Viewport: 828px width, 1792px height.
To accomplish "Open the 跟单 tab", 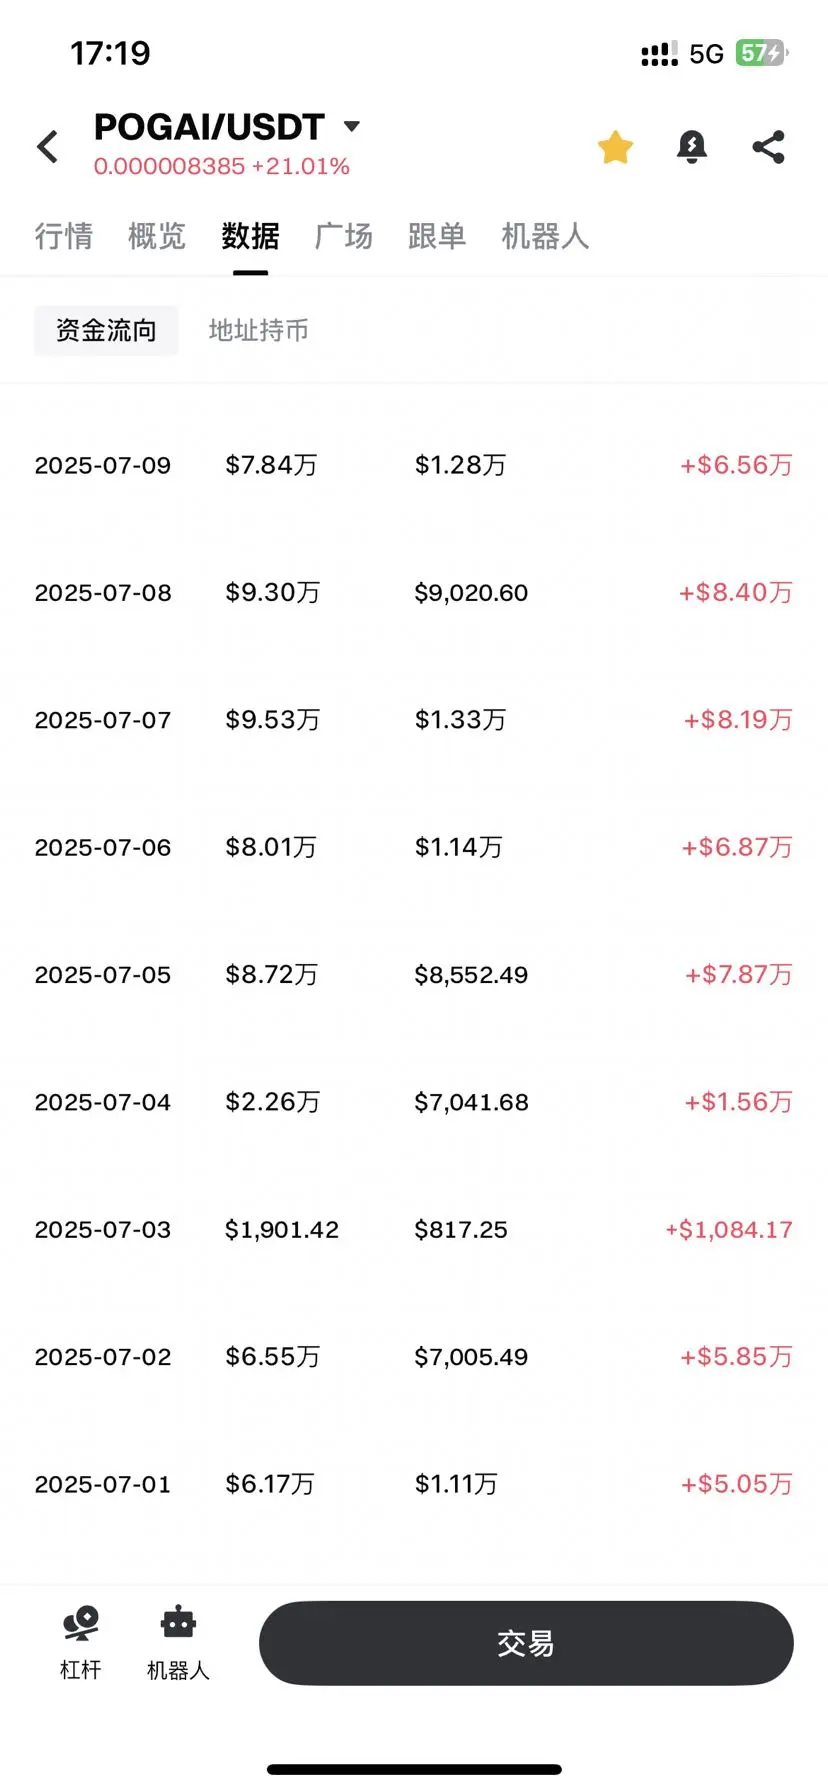I will (437, 236).
